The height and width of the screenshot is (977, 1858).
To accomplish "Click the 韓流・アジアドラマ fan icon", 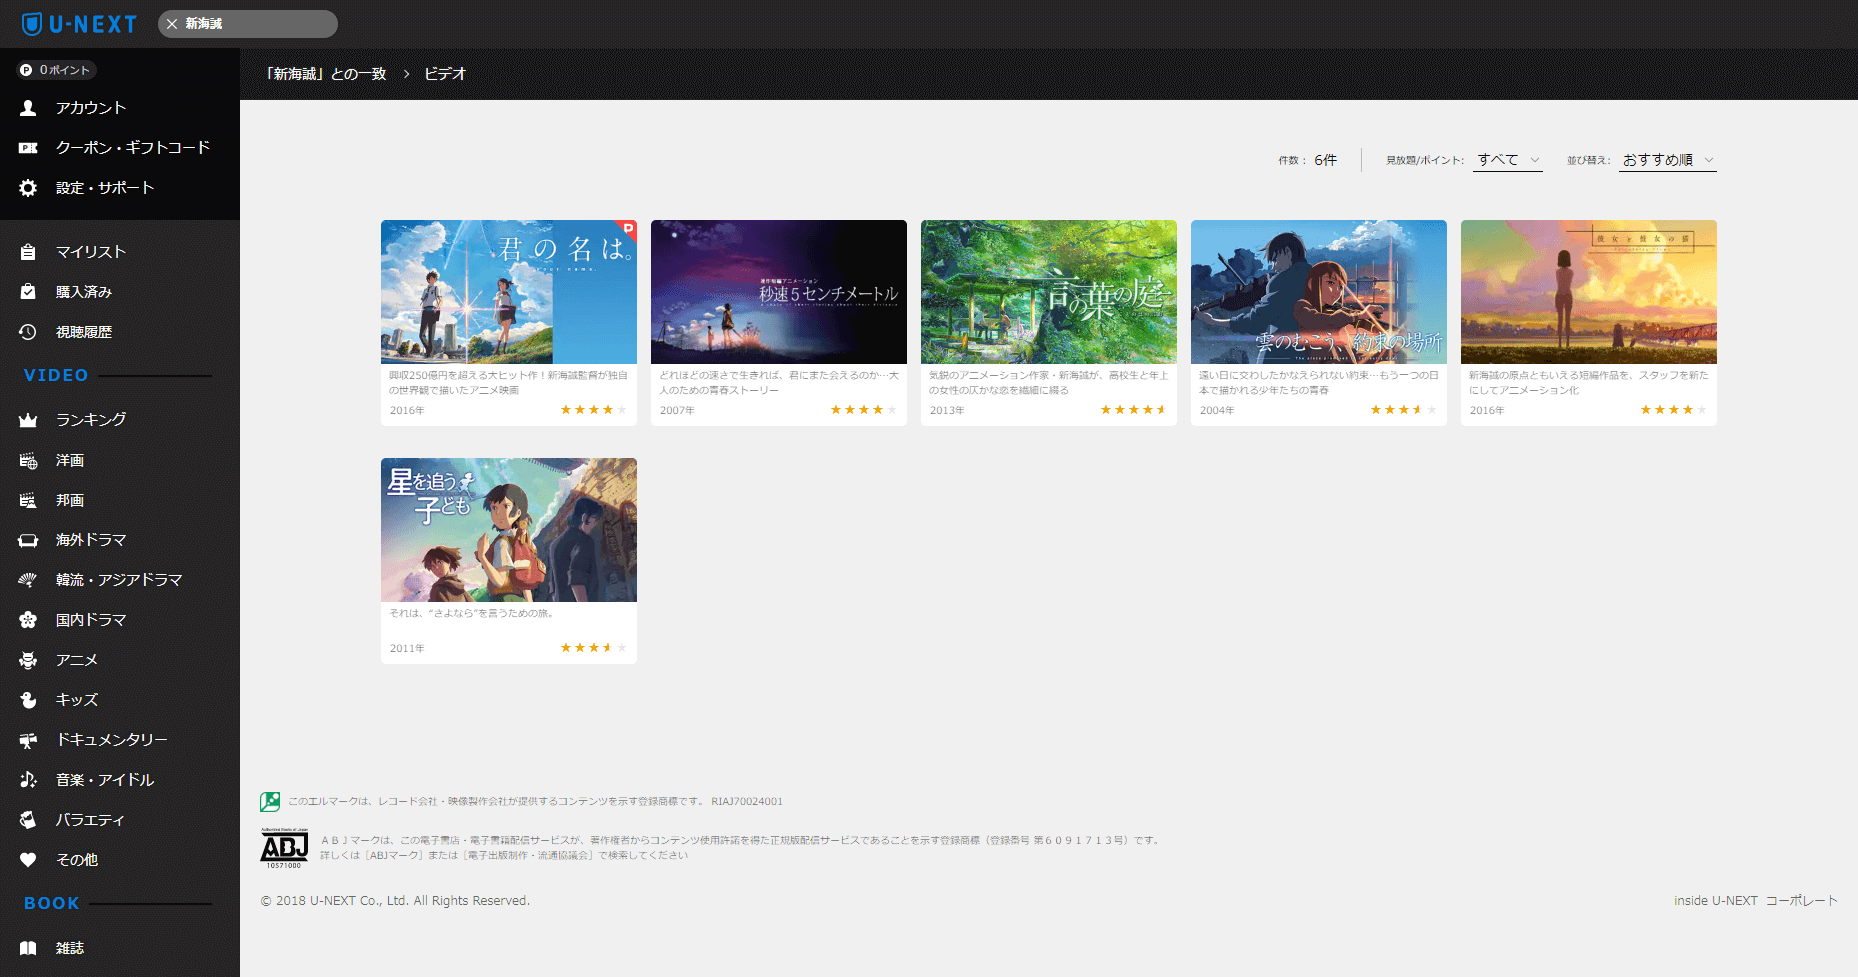I will (28, 580).
